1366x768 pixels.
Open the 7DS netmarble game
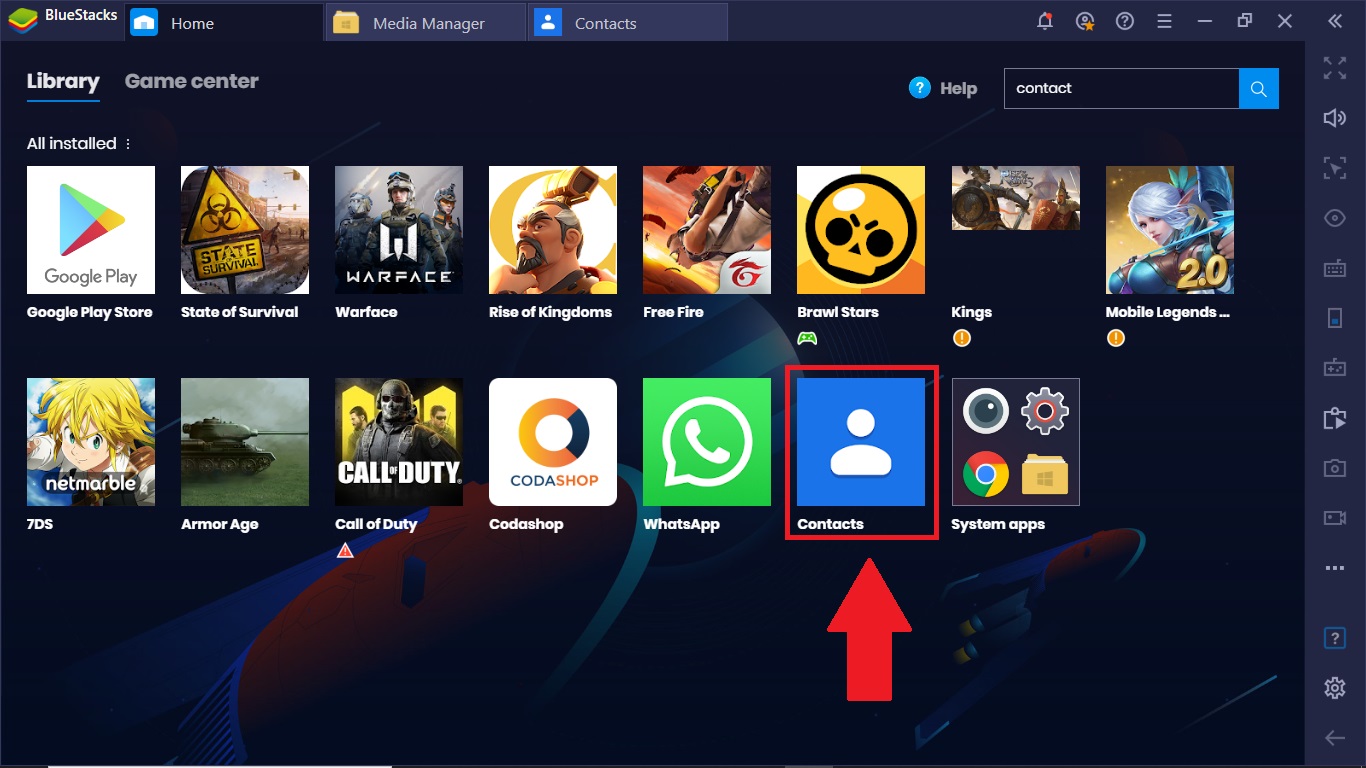(x=91, y=442)
